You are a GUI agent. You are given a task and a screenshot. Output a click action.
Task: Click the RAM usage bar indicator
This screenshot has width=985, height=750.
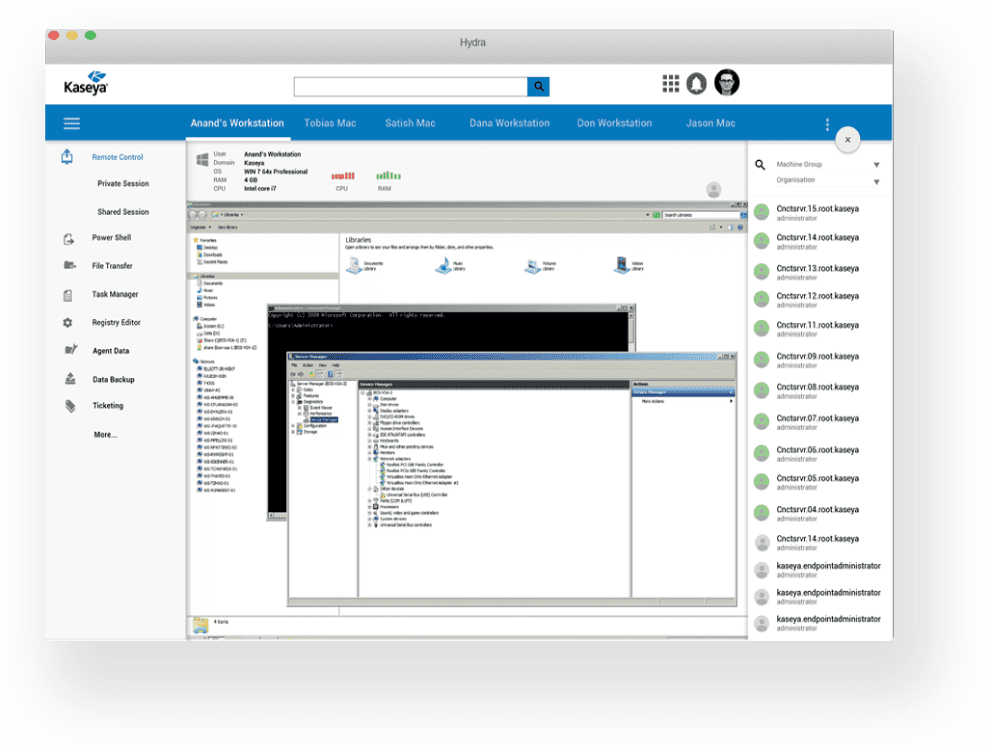388,176
